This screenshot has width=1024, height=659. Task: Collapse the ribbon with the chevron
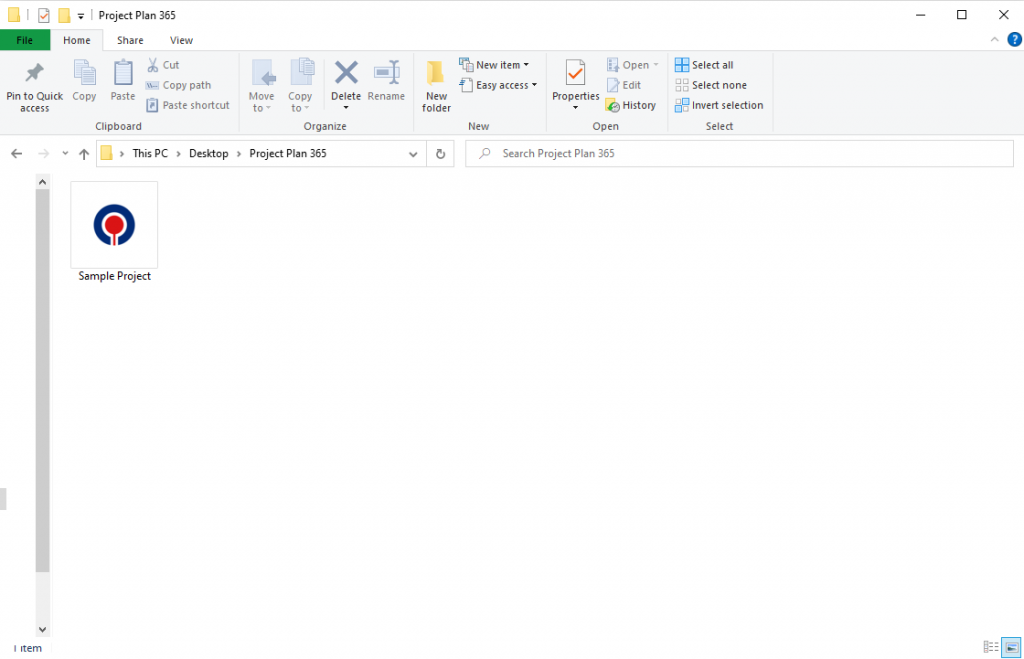995,40
